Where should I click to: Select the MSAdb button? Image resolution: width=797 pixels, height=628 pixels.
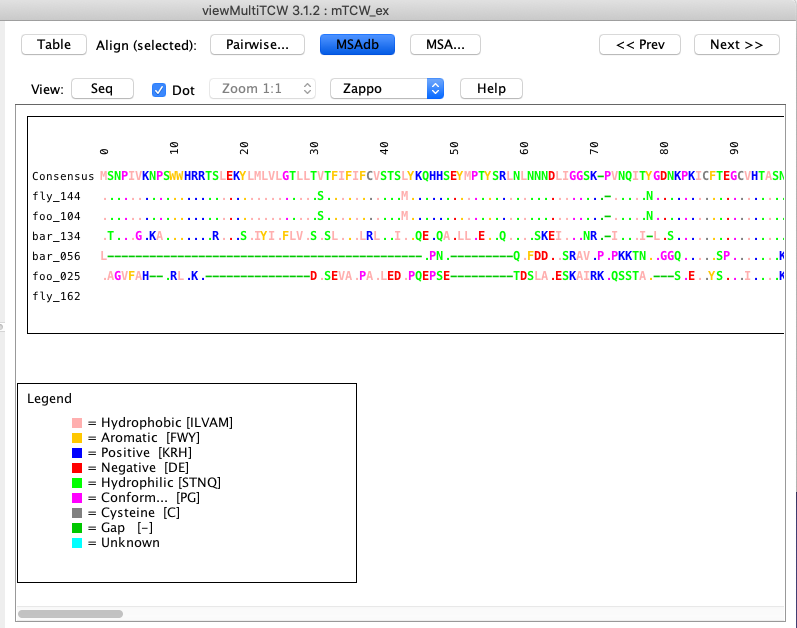(x=357, y=45)
